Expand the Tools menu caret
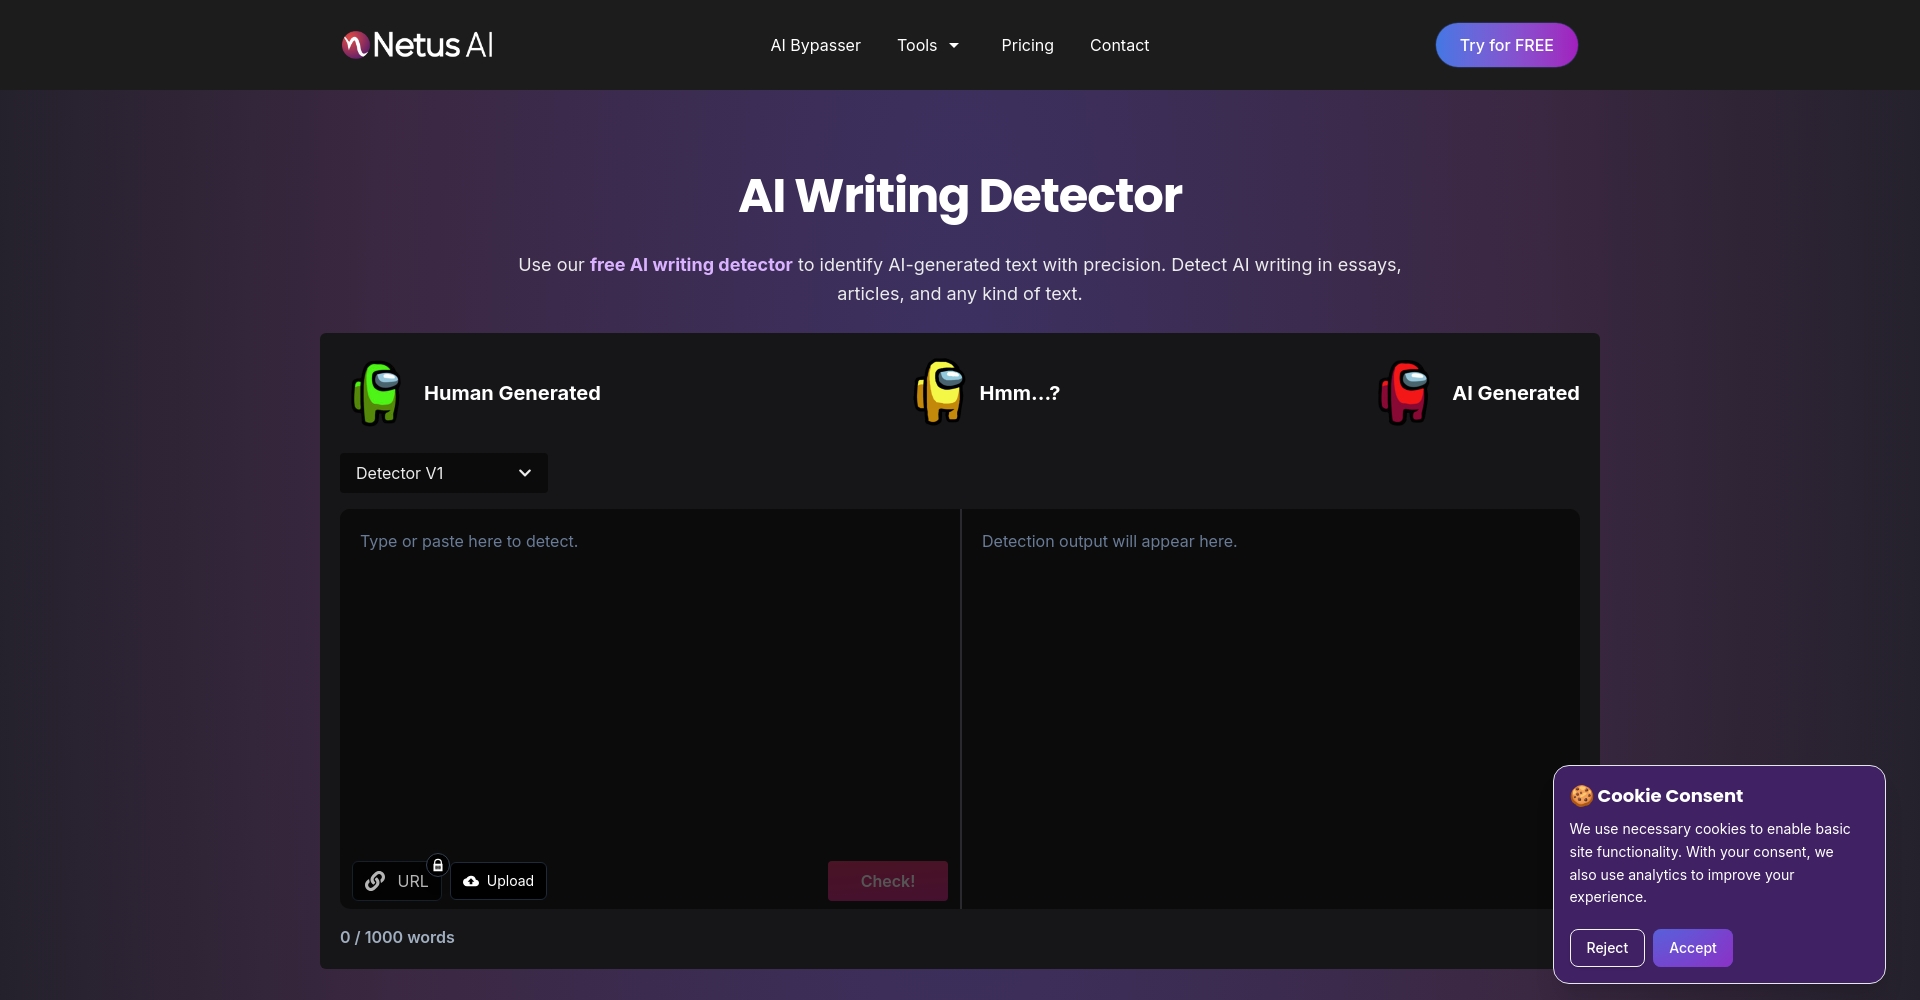The height and width of the screenshot is (1000, 1920). click(x=954, y=46)
